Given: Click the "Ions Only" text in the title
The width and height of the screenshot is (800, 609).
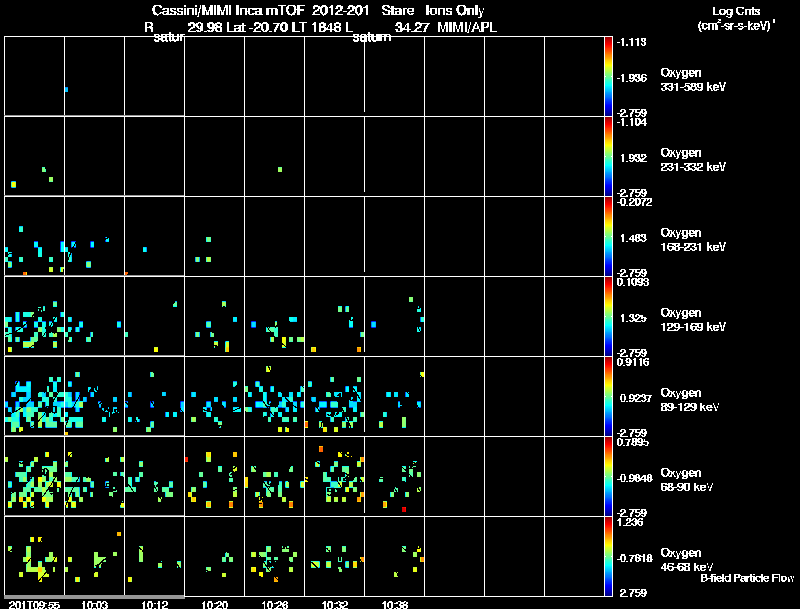Looking at the screenshot, I should (x=455, y=10).
